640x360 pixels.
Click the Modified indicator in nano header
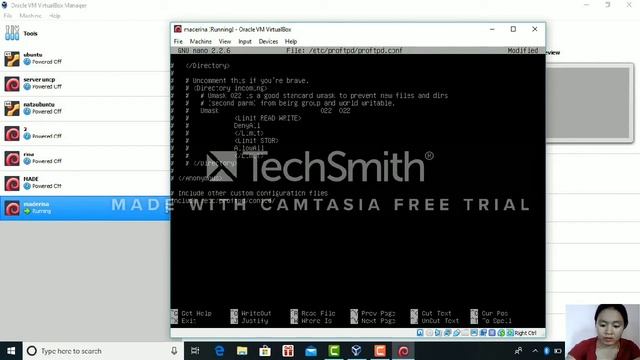coord(523,51)
